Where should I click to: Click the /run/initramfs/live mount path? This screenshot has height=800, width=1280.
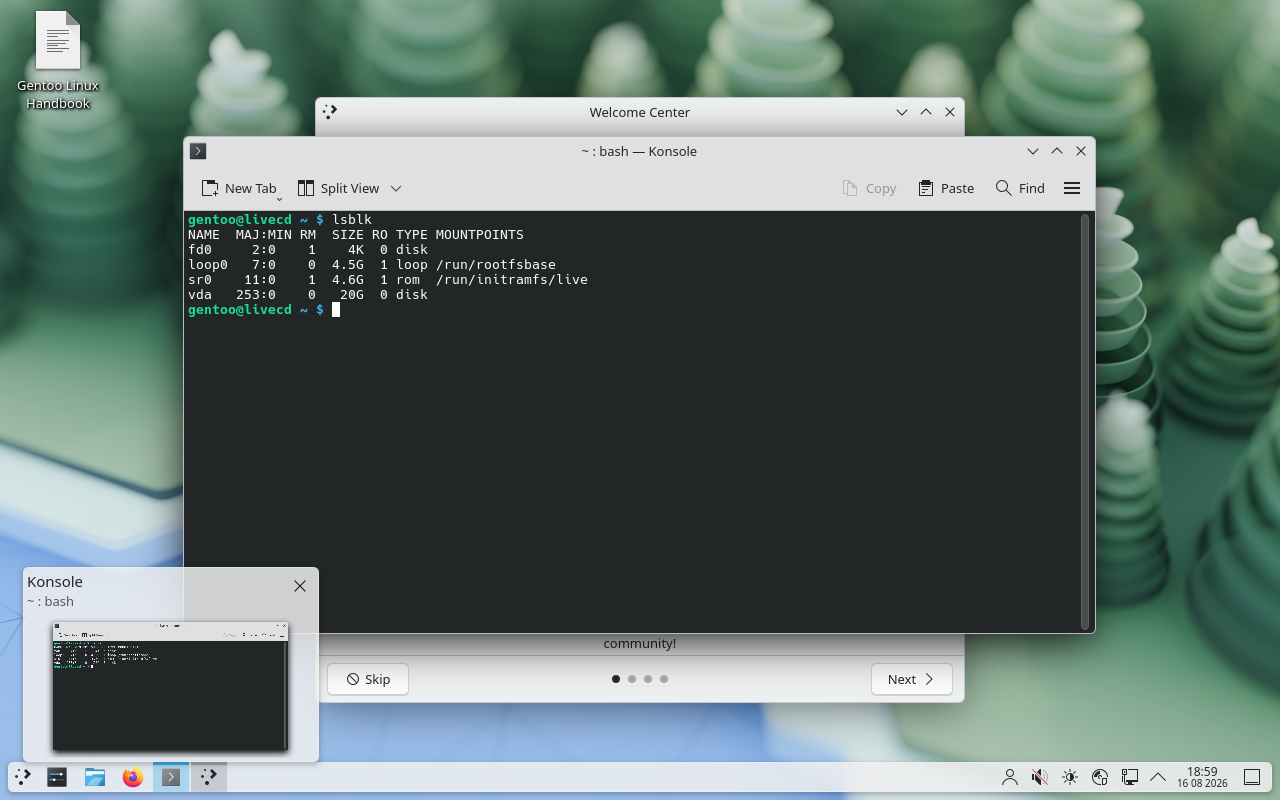click(512, 279)
